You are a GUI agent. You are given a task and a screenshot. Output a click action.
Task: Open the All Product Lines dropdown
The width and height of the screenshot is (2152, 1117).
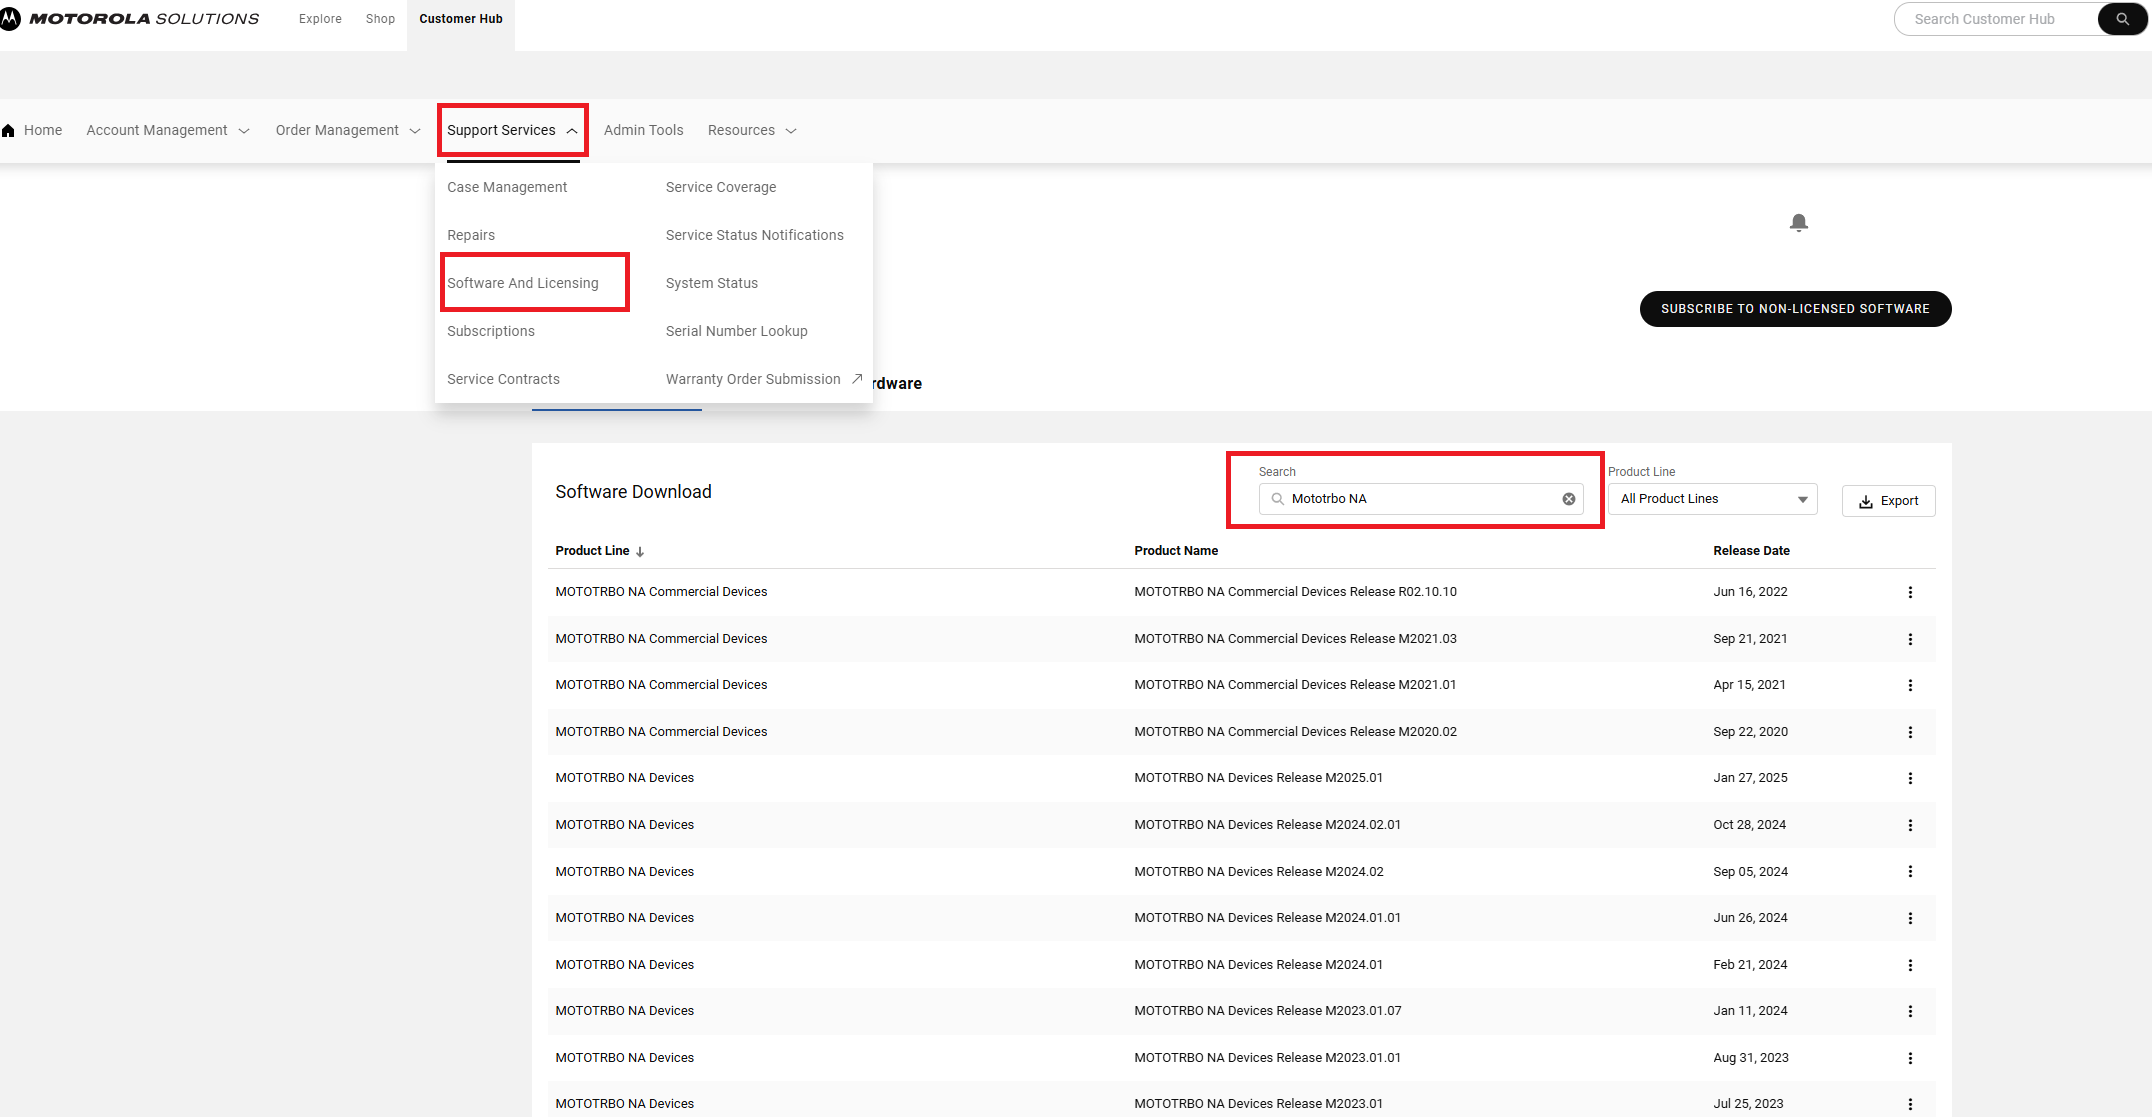click(1712, 499)
